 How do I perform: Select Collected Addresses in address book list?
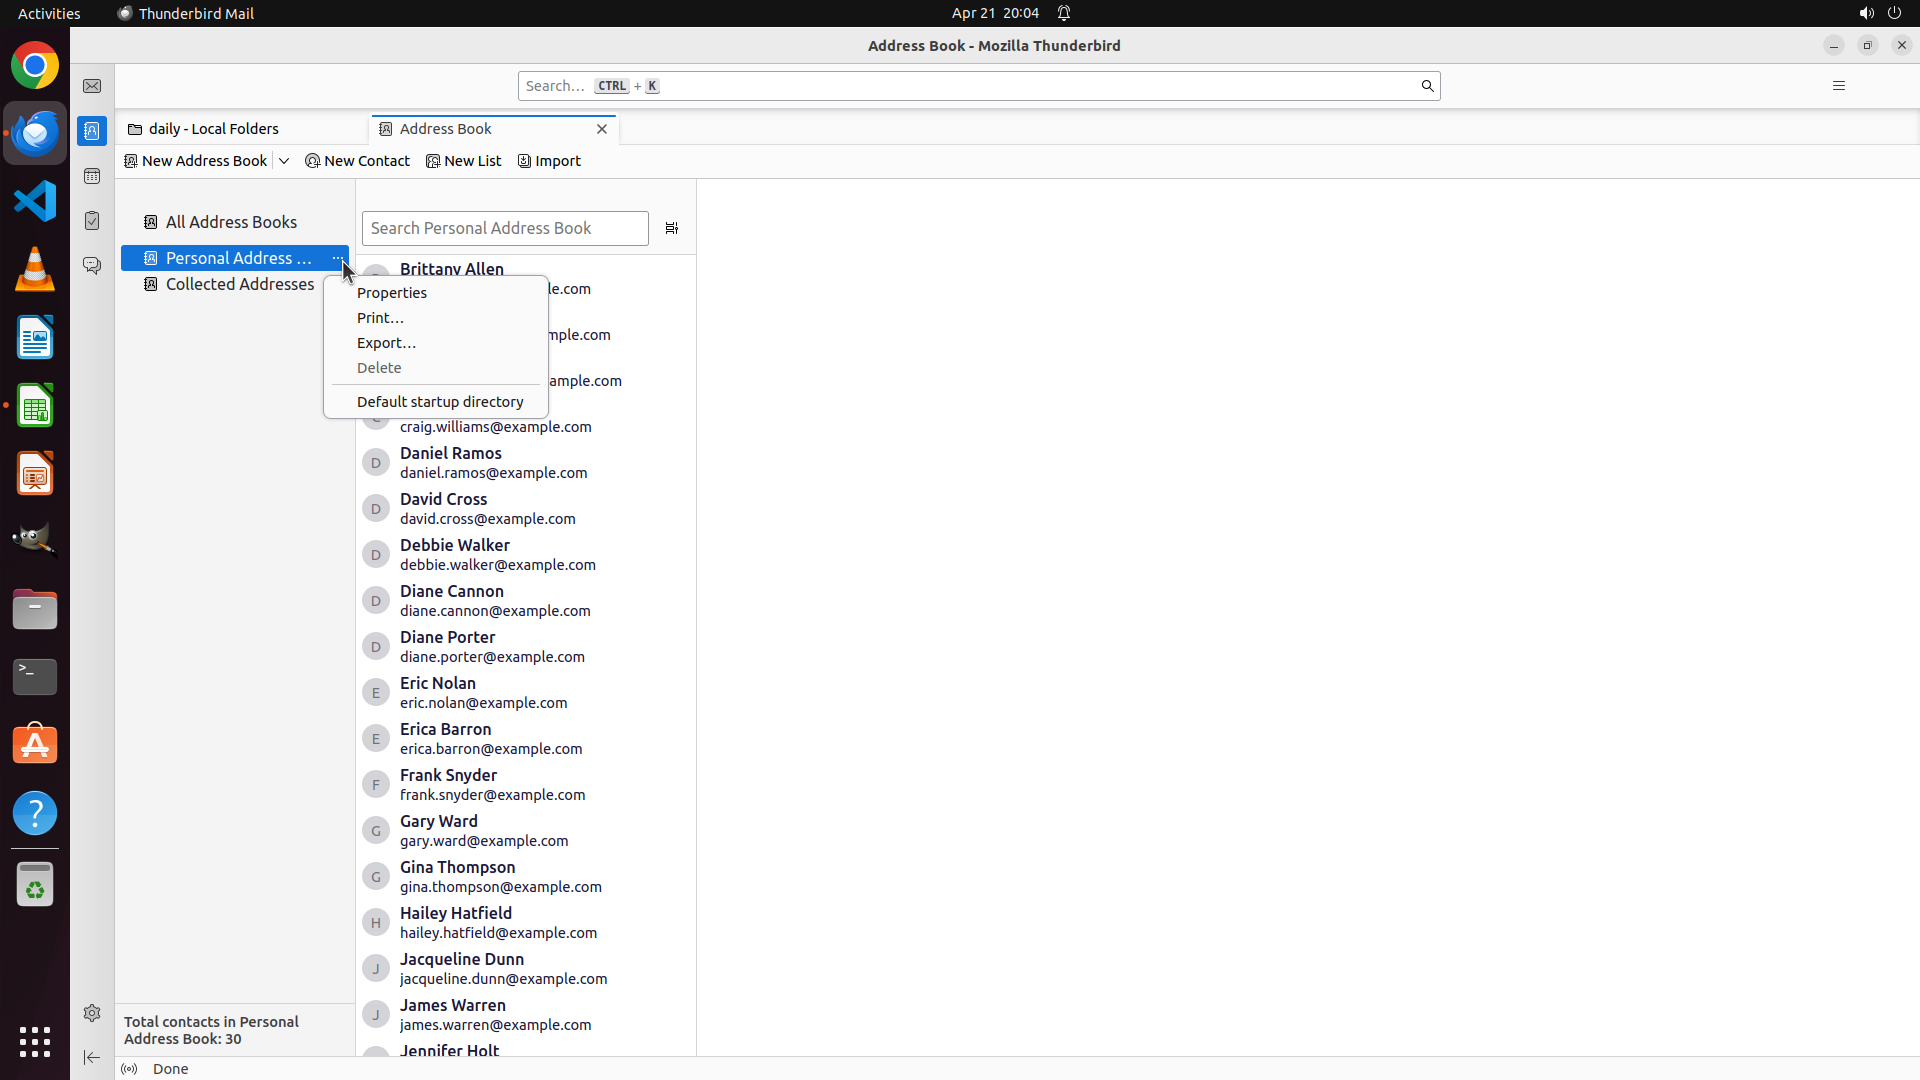click(240, 284)
